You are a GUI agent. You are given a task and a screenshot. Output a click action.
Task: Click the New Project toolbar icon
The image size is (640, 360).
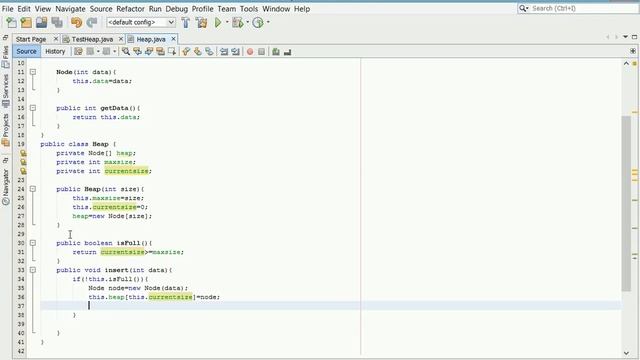[x=26, y=22]
